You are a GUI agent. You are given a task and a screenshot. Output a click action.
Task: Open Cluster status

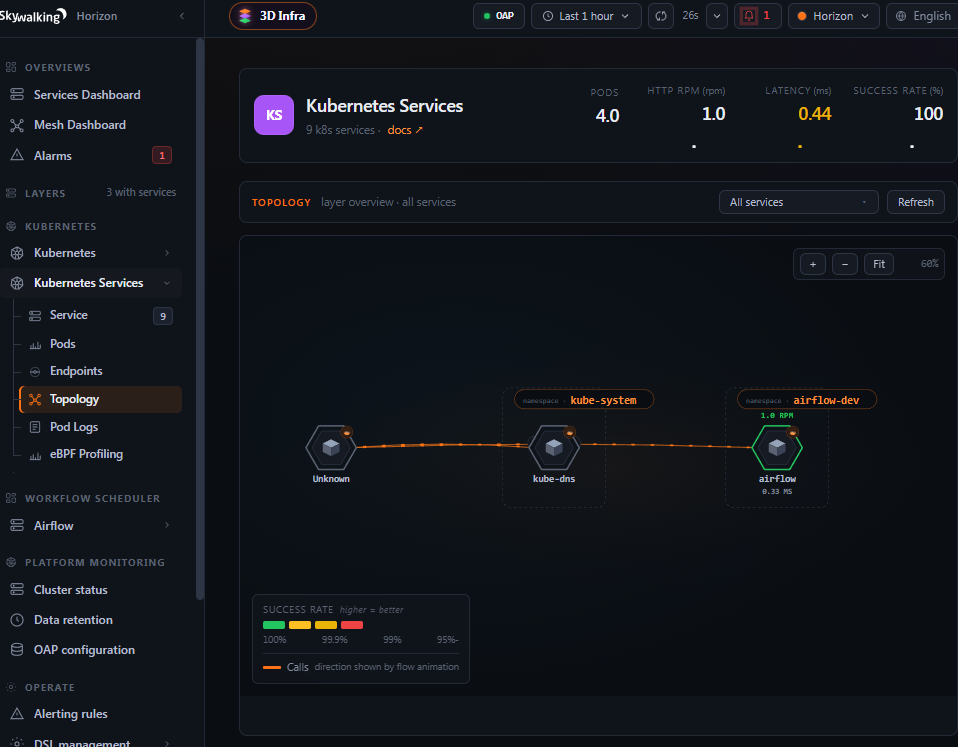pyautogui.click(x=70, y=590)
